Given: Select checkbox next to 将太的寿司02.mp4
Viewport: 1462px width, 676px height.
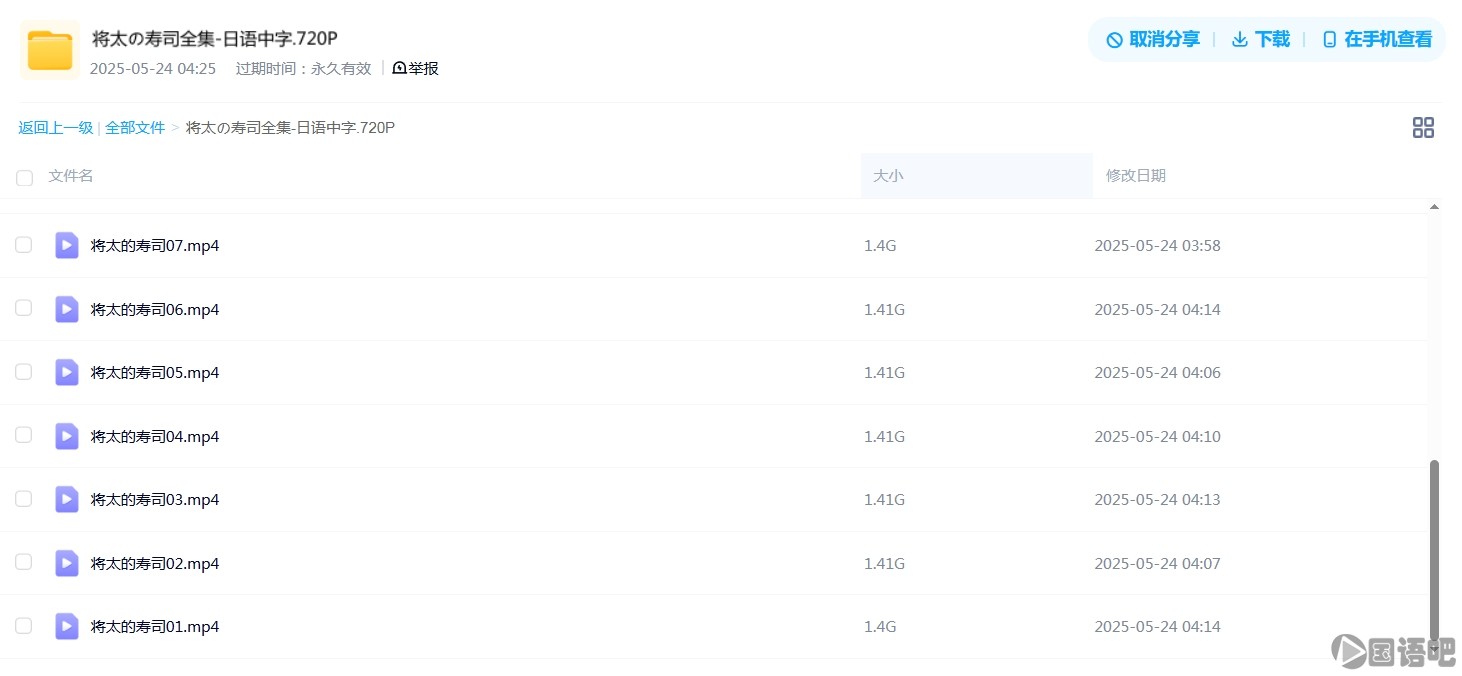Looking at the screenshot, I should (24, 562).
